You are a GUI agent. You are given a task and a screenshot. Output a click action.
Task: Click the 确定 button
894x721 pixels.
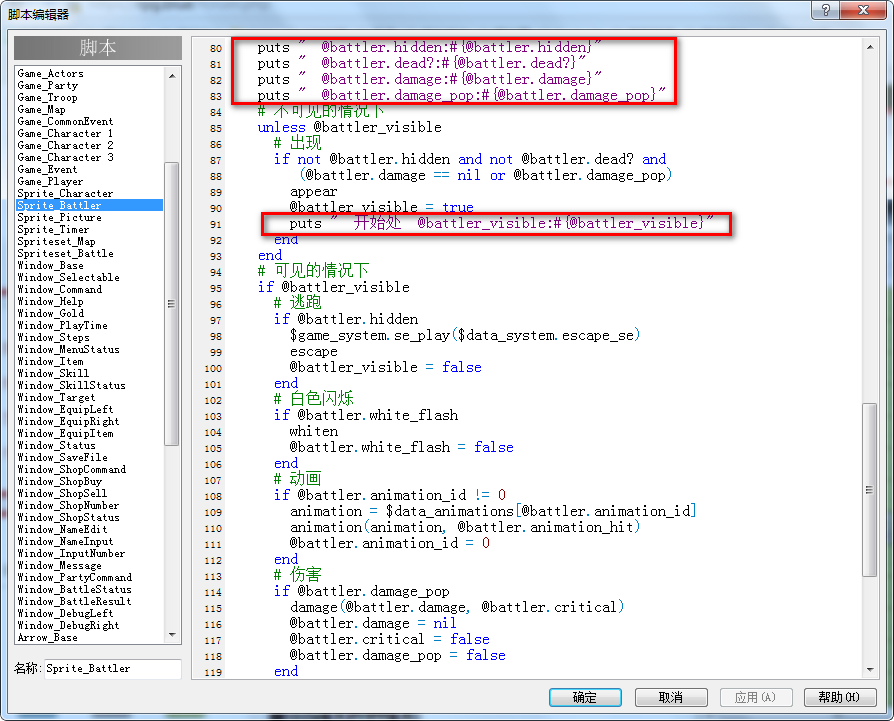(x=585, y=697)
